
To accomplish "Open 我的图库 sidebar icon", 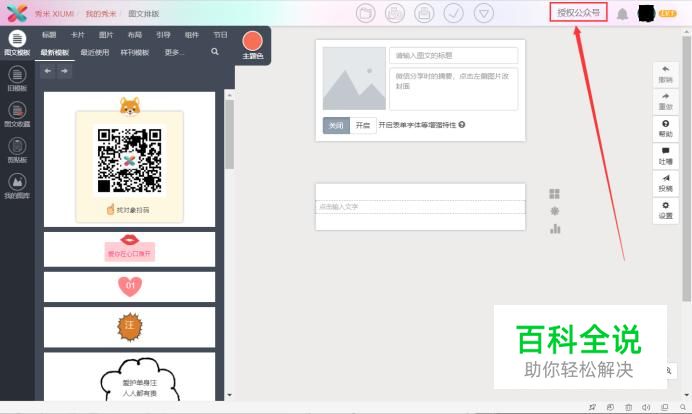I will click(x=17, y=186).
